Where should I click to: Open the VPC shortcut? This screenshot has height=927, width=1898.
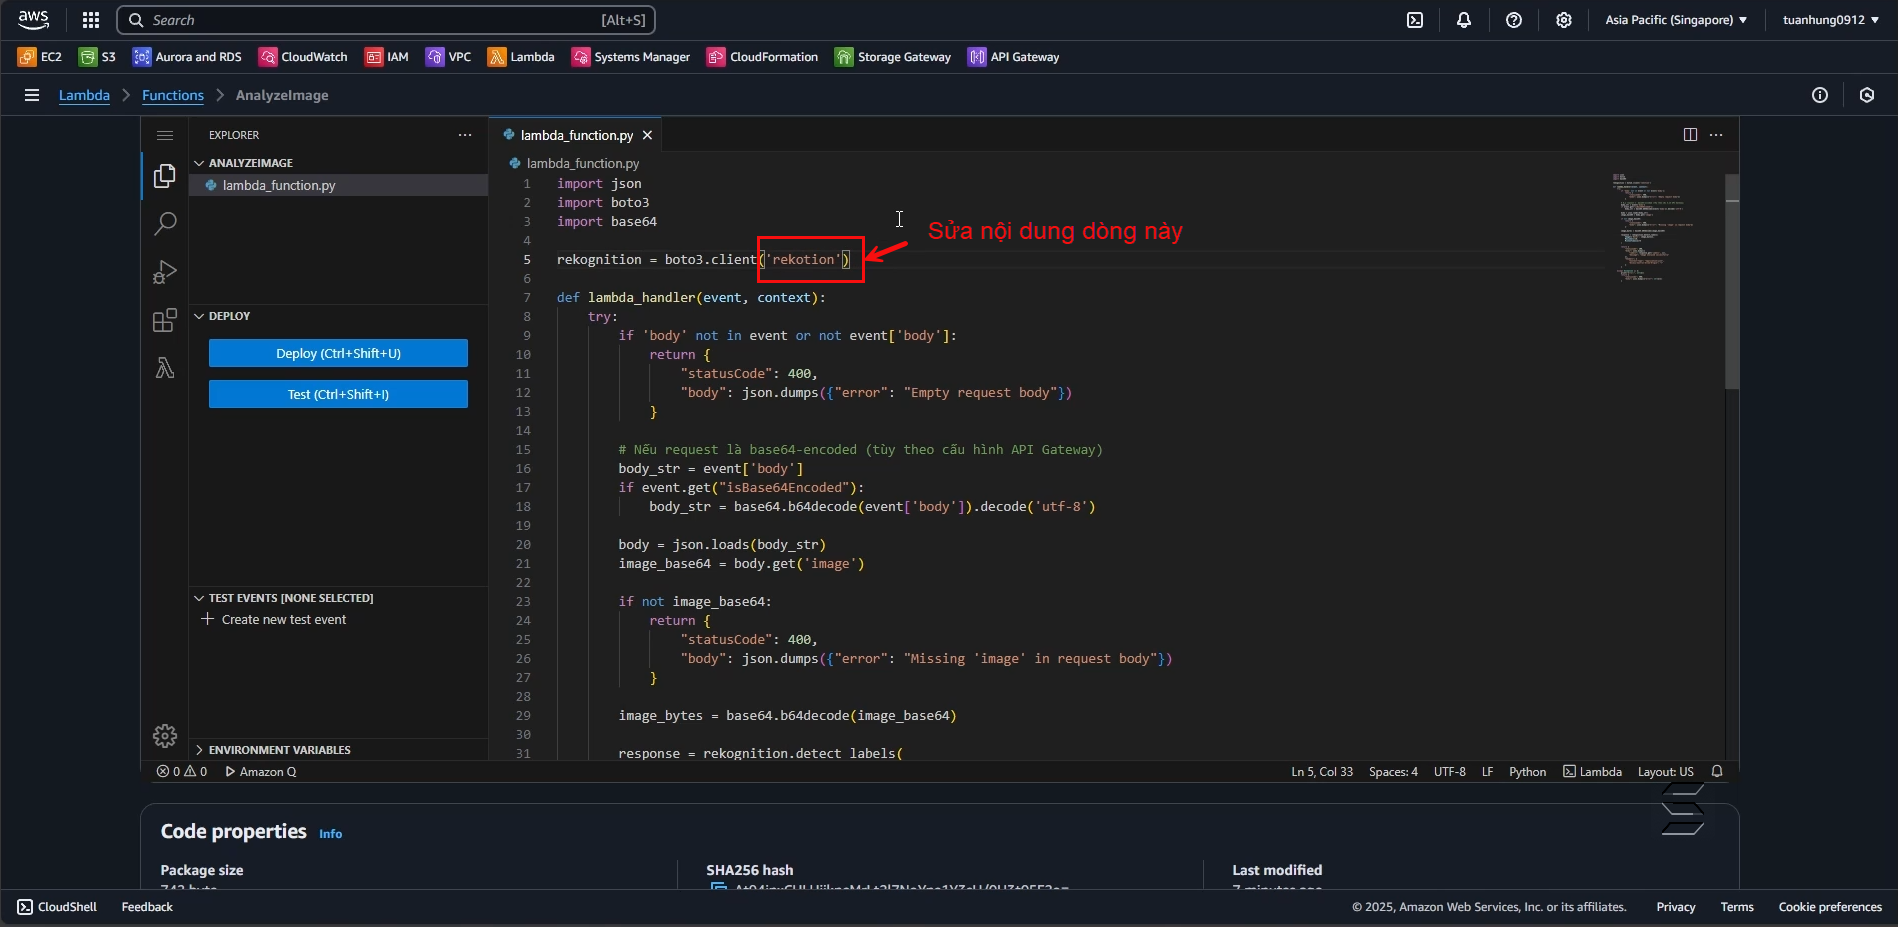tap(448, 57)
